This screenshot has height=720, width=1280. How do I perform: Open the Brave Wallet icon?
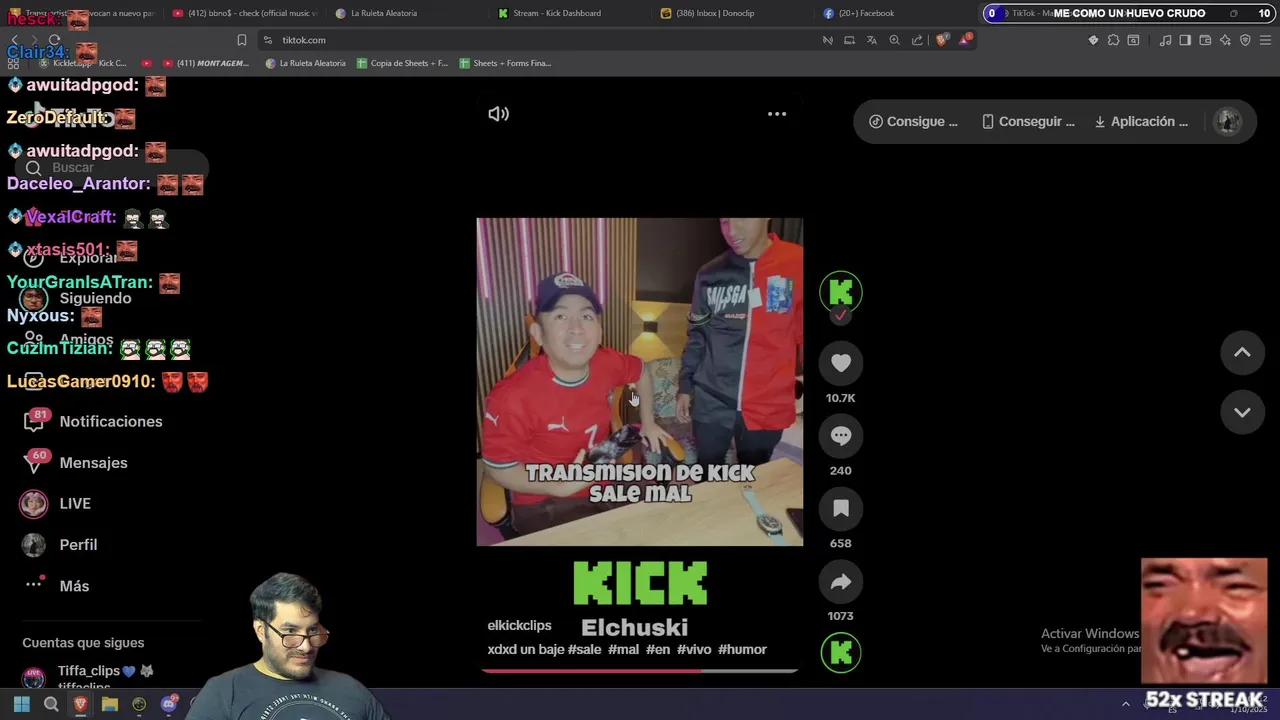[1205, 40]
